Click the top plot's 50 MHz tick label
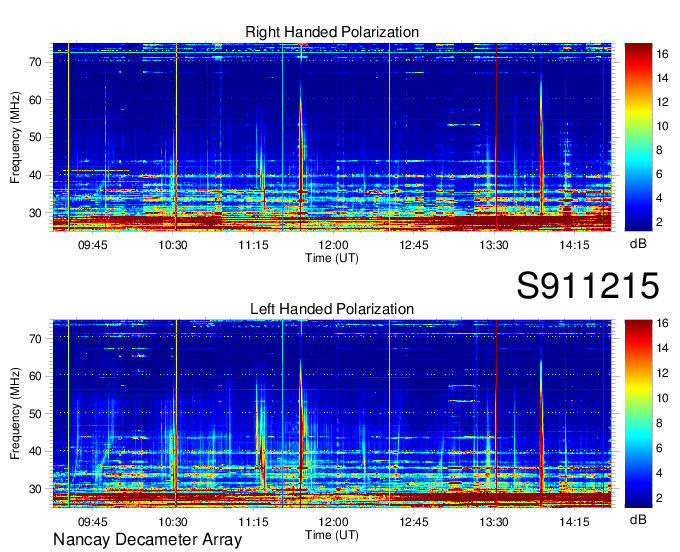 tap(36, 138)
